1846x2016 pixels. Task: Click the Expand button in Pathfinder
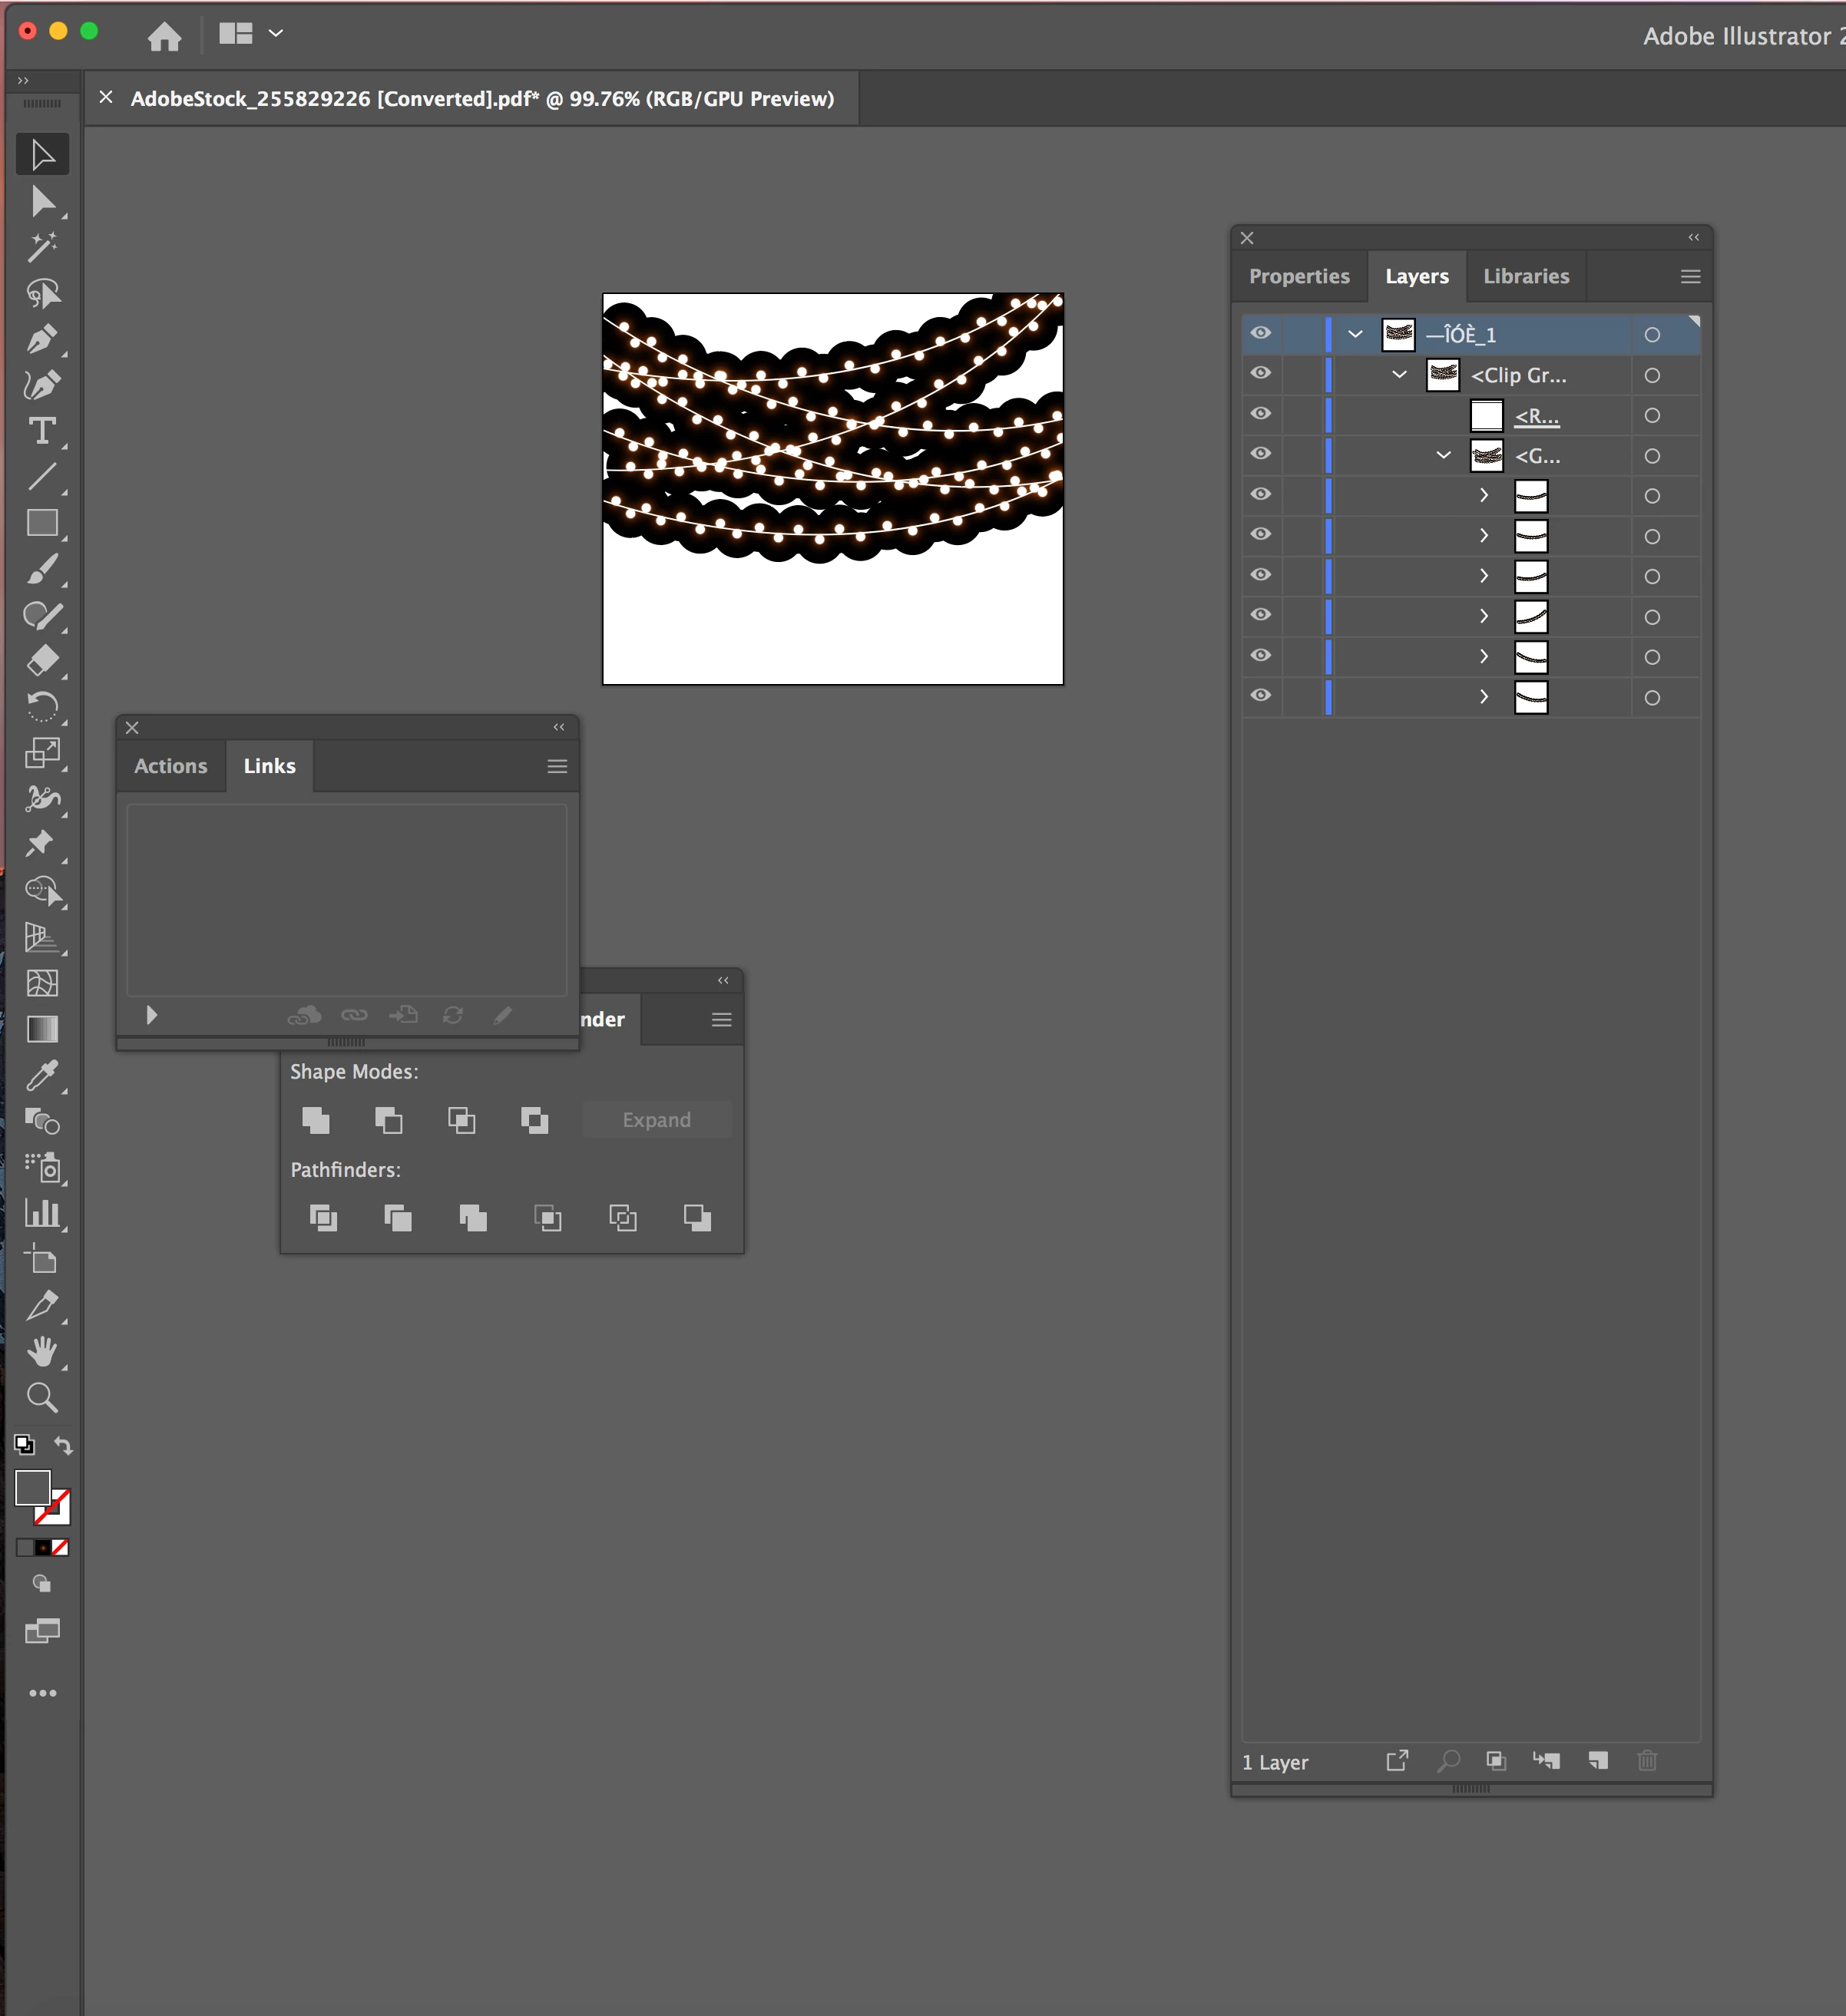tap(656, 1120)
